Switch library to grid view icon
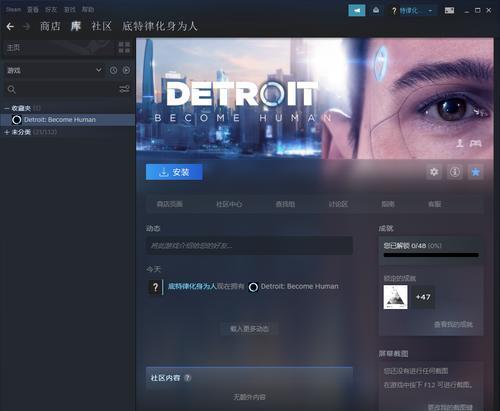Screen dimensions: 500x411 (x=124, y=48)
